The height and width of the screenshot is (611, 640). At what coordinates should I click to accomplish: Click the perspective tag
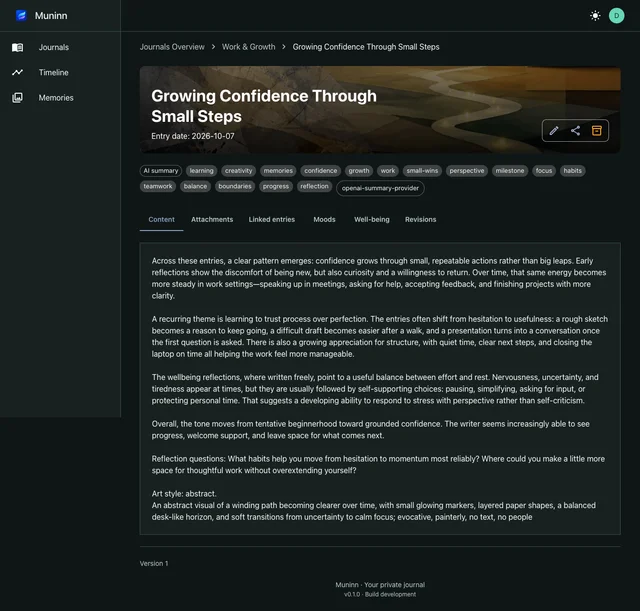pos(467,171)
